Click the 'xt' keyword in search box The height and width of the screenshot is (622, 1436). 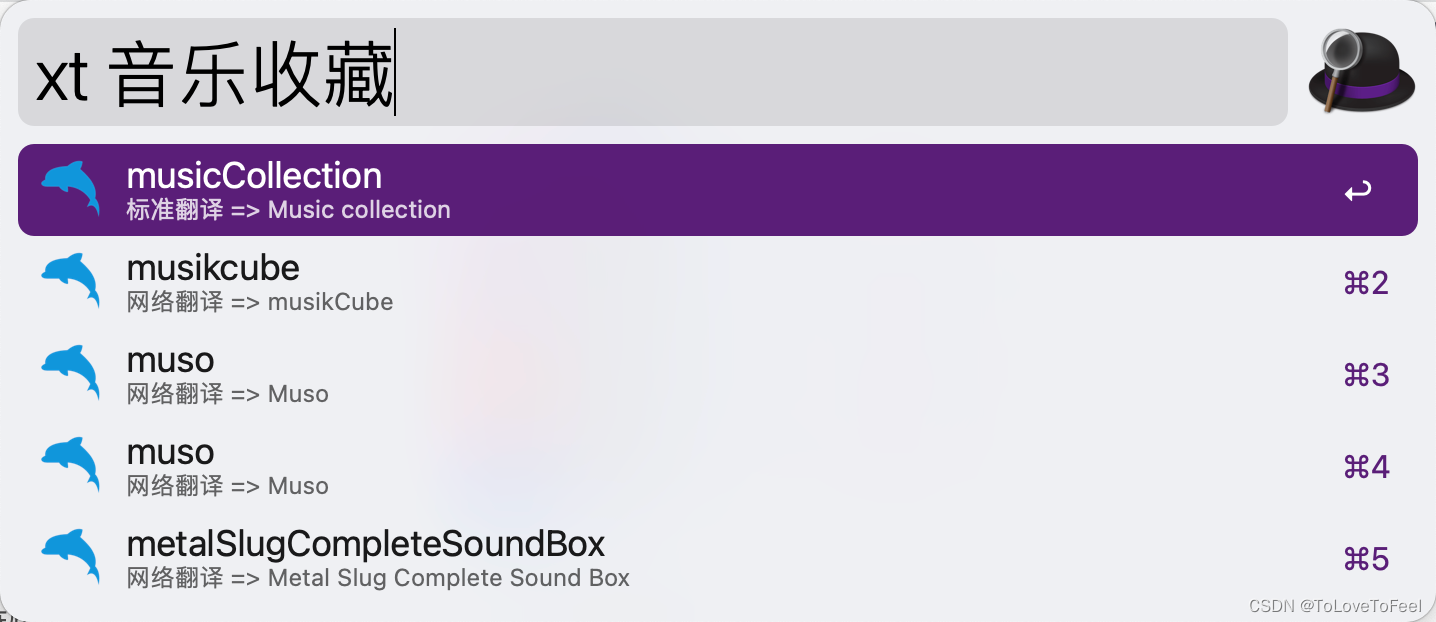[x=63, y=78]
